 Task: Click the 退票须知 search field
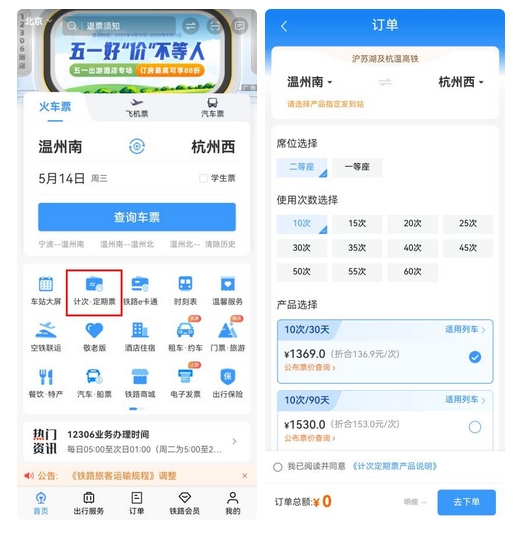coord(120,26)
